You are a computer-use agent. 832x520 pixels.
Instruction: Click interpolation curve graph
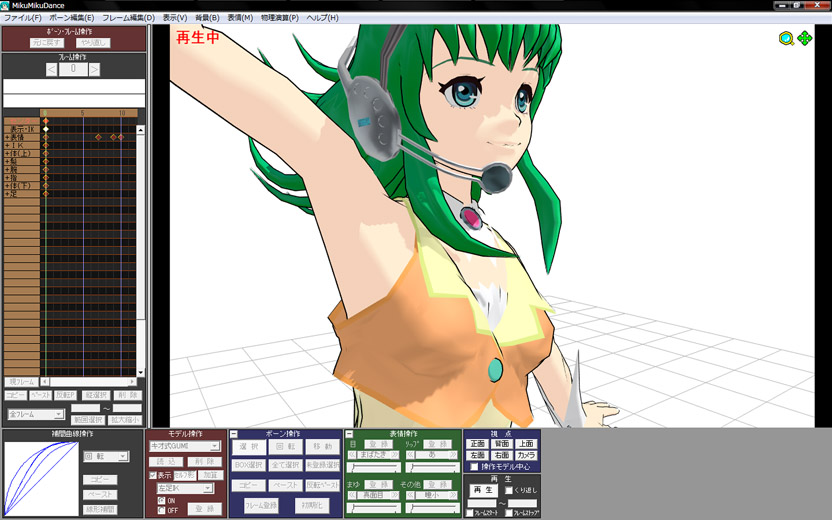(x=41, y=479)
